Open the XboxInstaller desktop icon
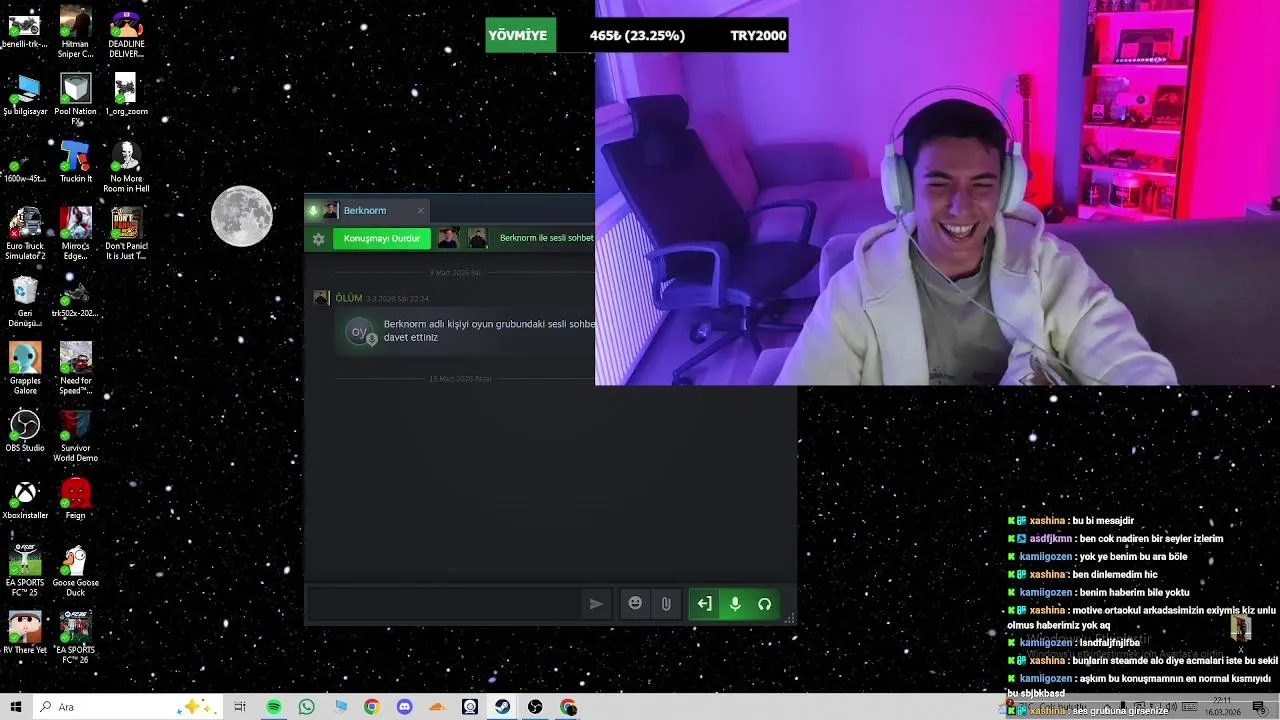Screen dimensions: 1280x720 point(25,498)
